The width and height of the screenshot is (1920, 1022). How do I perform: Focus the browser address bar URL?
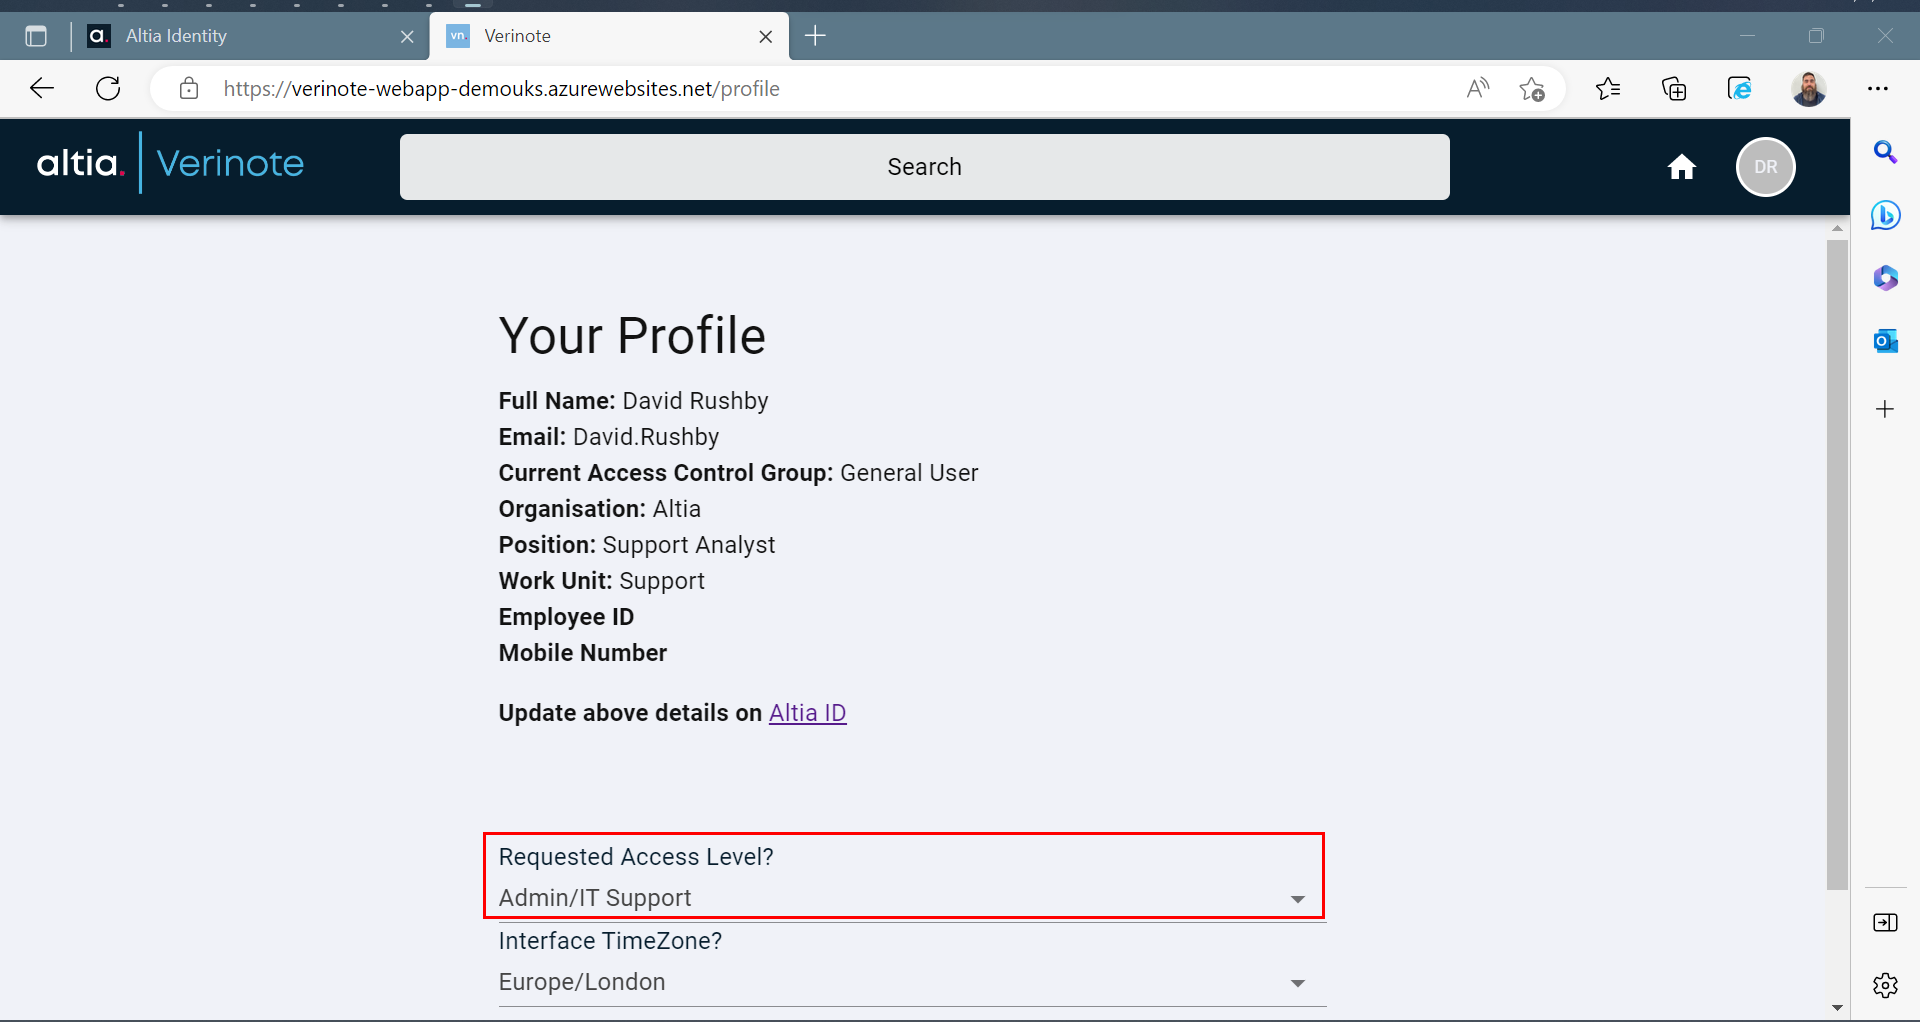click(x=501, y=88)
